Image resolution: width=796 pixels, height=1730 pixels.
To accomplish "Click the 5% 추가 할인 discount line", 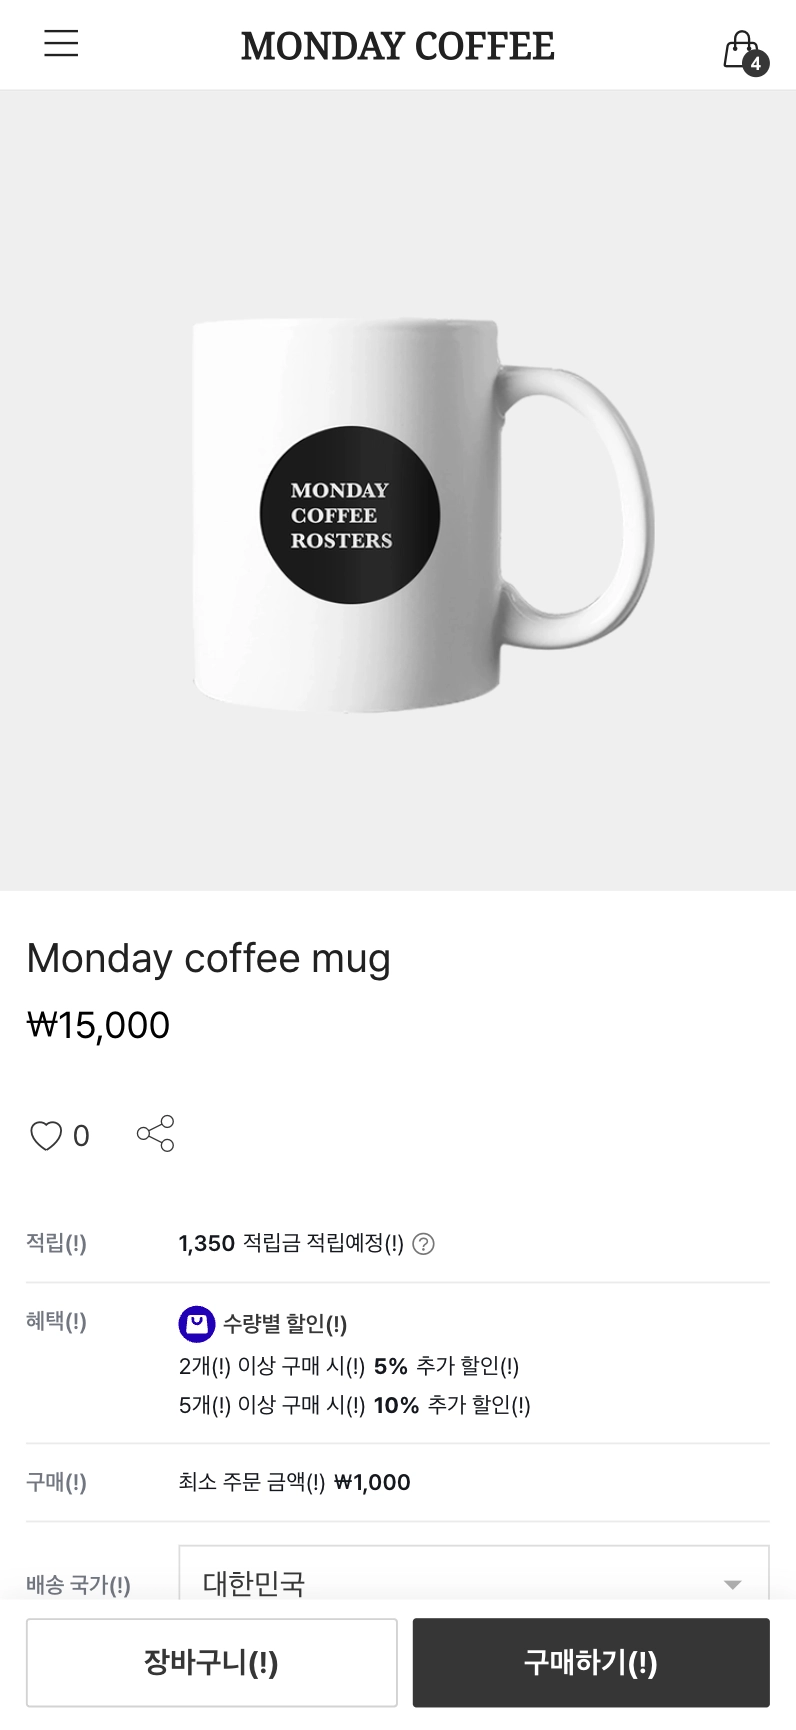I will tap(349, 1366).
